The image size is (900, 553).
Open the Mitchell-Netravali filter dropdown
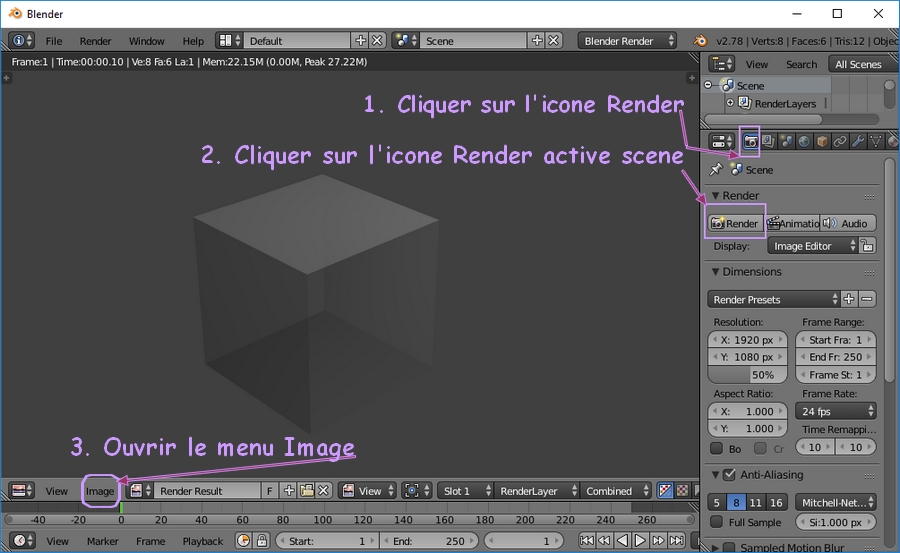[x=836, y=502]
